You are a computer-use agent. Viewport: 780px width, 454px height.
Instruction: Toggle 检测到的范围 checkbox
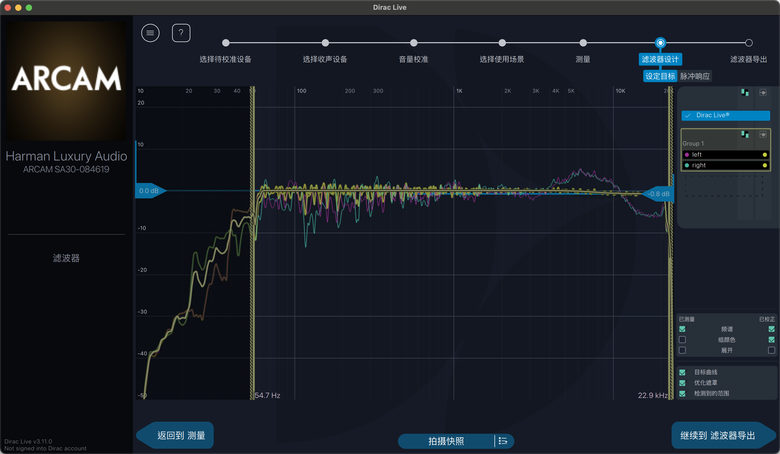coord(682,393)
